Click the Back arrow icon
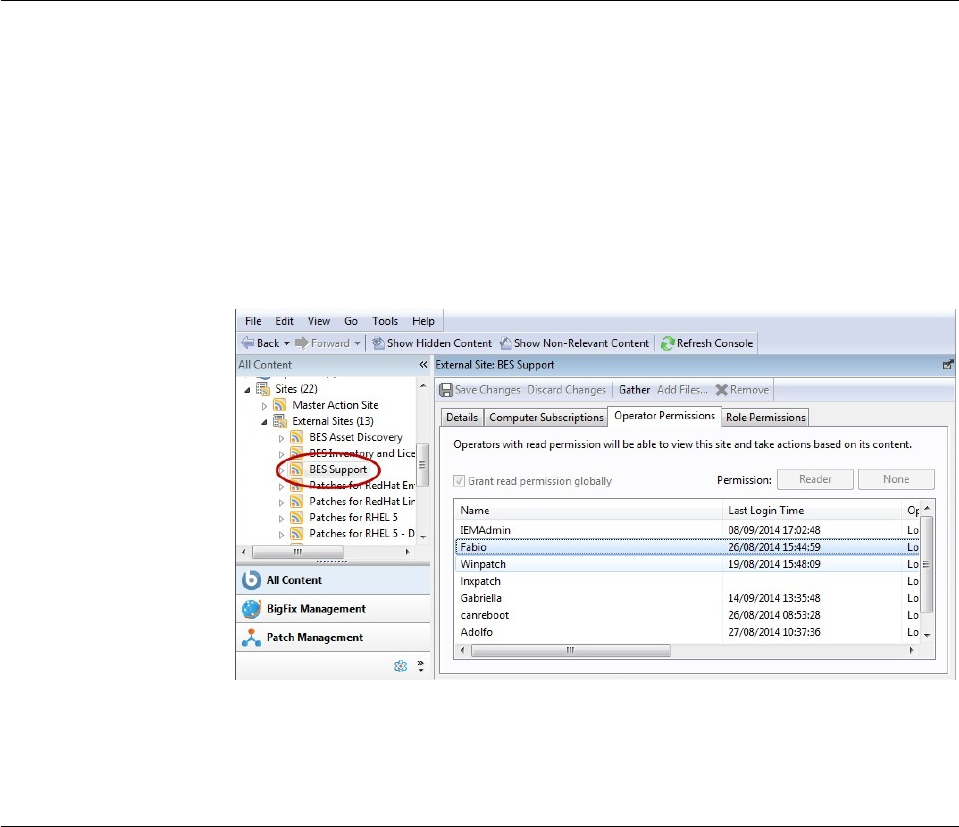This screenshot has height=827, width=959. point(248,343)
